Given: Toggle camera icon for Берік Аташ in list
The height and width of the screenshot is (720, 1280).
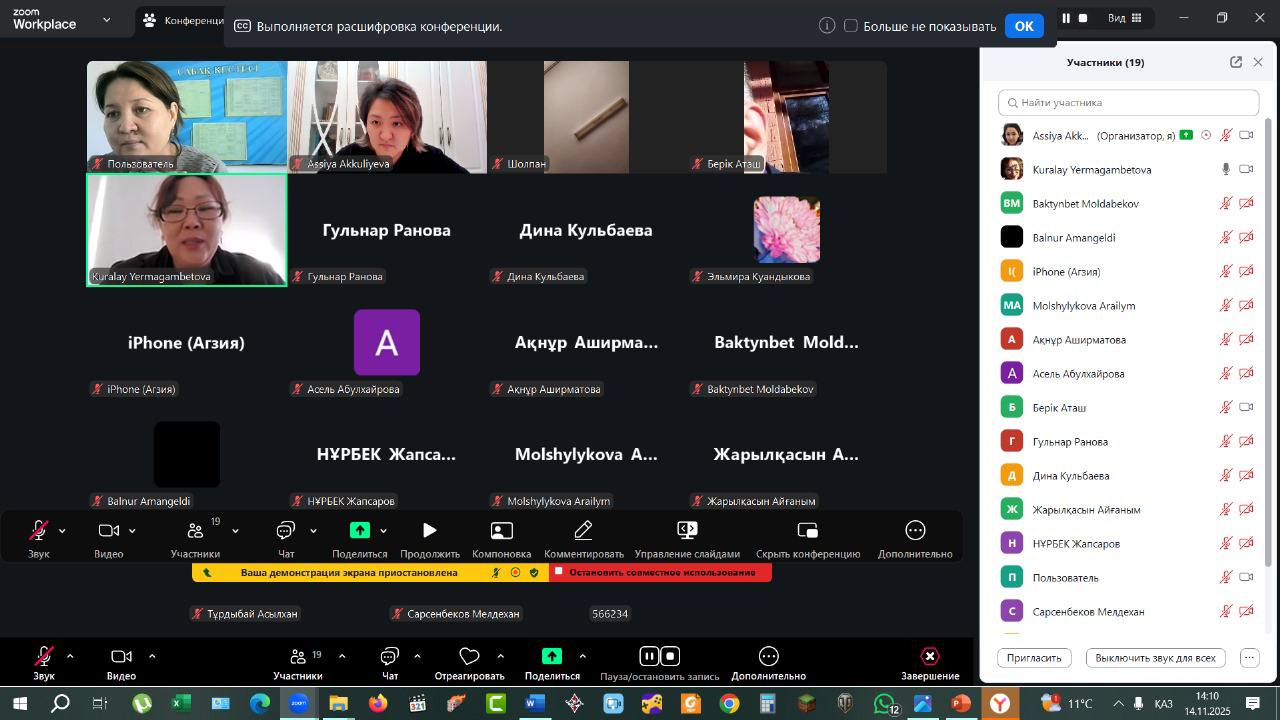Looking at the screenshot, I should [x=1246, y=408].
